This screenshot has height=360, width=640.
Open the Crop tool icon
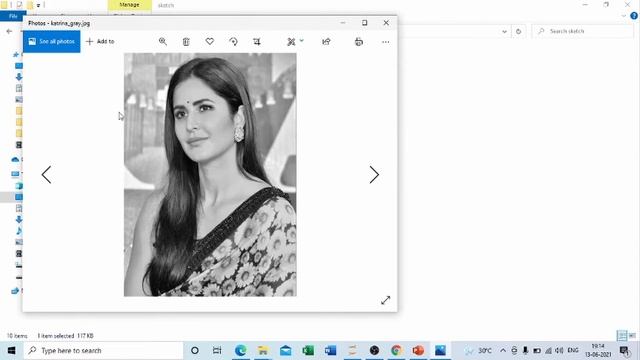(x=257, y=42)
